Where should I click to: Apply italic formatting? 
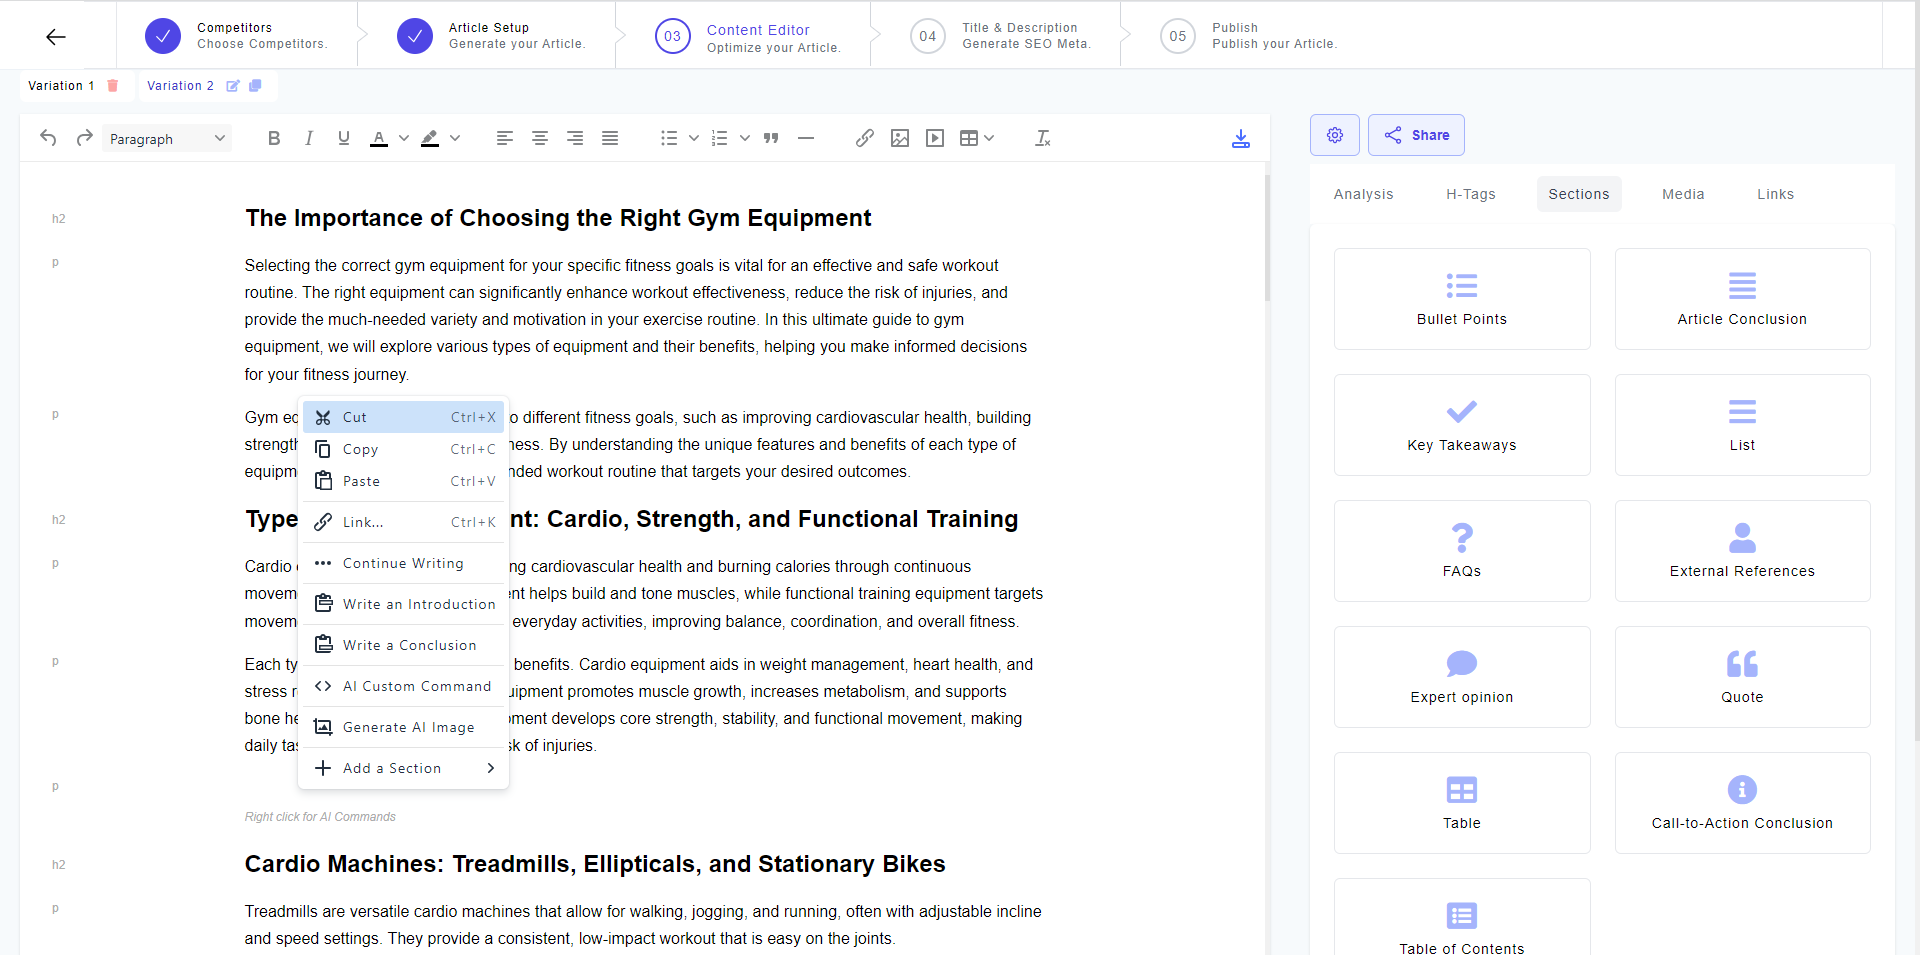pyautogui.click(x=309, y=138)
